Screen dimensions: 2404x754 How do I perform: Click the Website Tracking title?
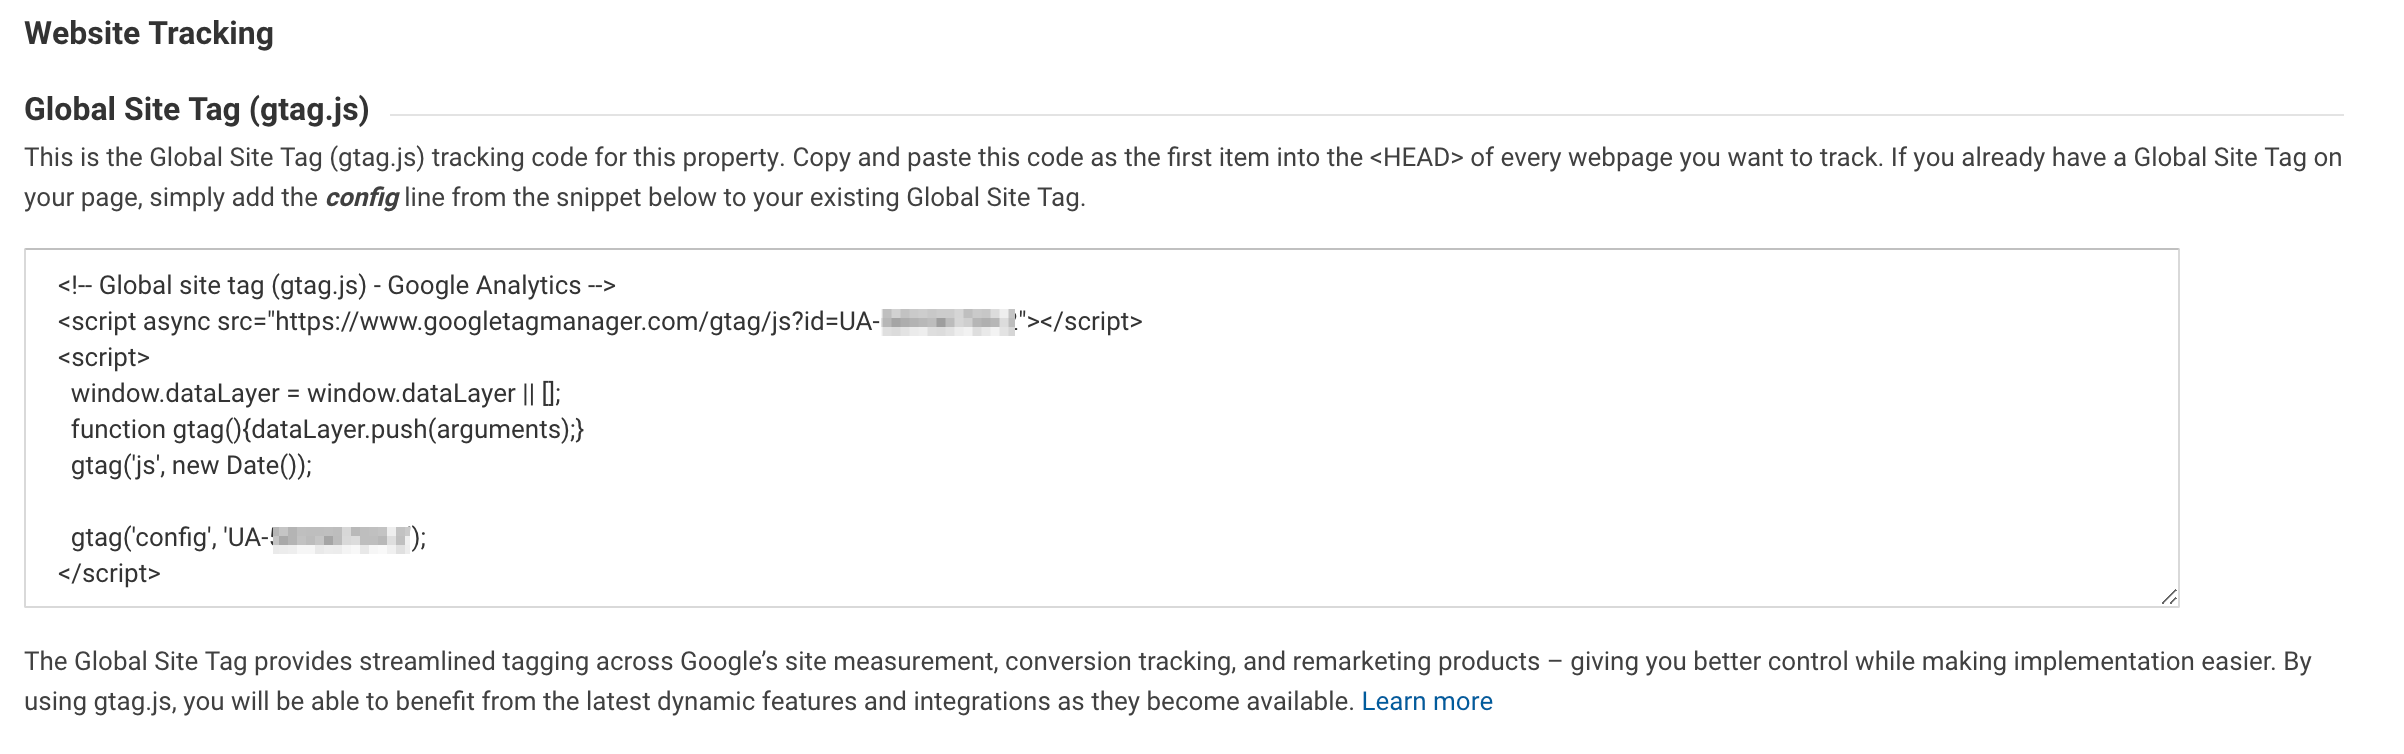click(x=149, y=33)
